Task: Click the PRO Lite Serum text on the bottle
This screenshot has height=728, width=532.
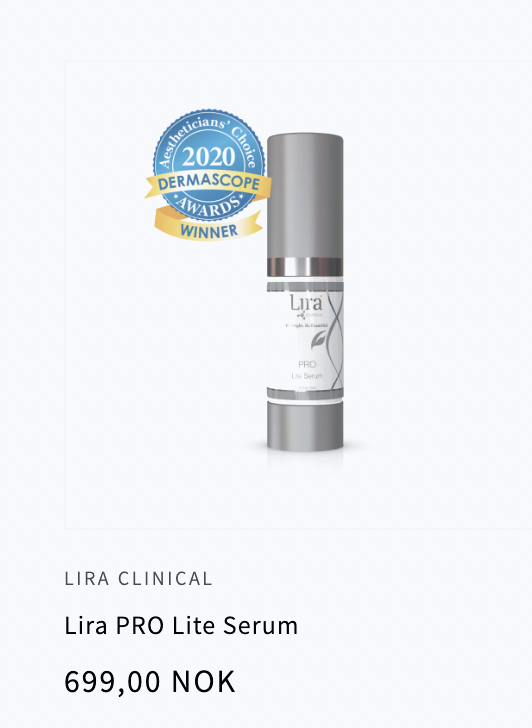Action: click(x=307, y=370)
